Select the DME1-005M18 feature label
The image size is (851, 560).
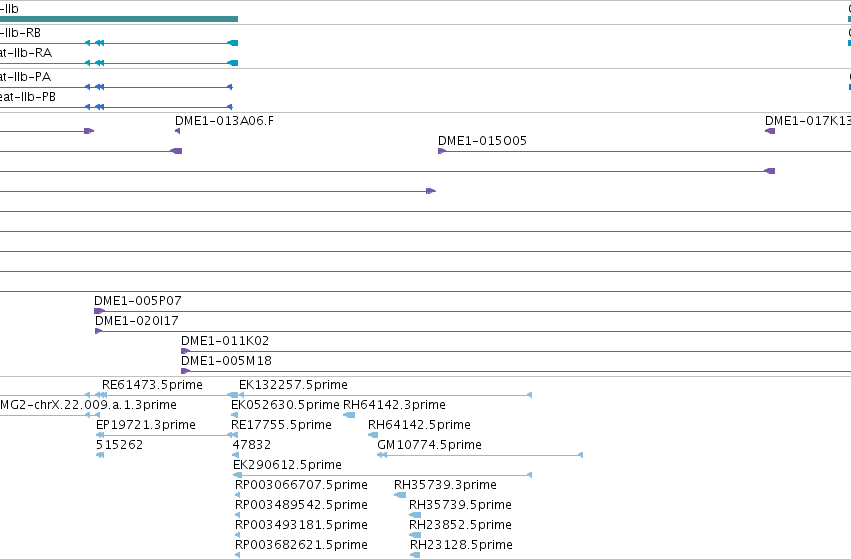point(226,361)
